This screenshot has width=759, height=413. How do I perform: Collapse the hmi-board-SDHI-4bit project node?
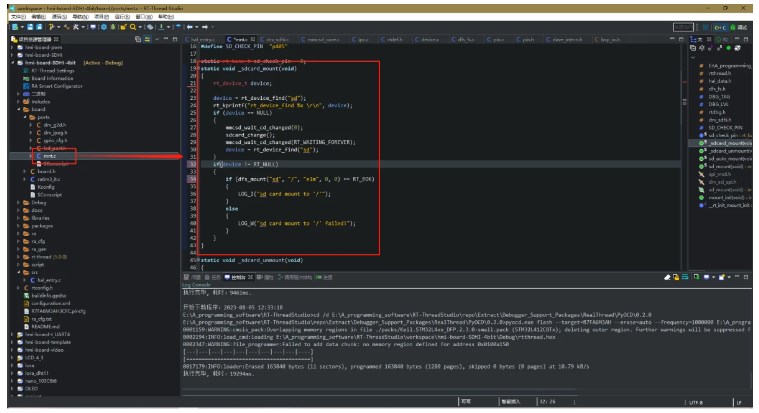[13, 63]
